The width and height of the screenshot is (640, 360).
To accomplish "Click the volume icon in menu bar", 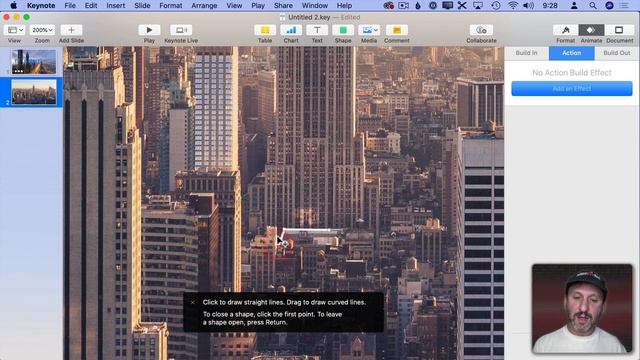I will (529, 6).
